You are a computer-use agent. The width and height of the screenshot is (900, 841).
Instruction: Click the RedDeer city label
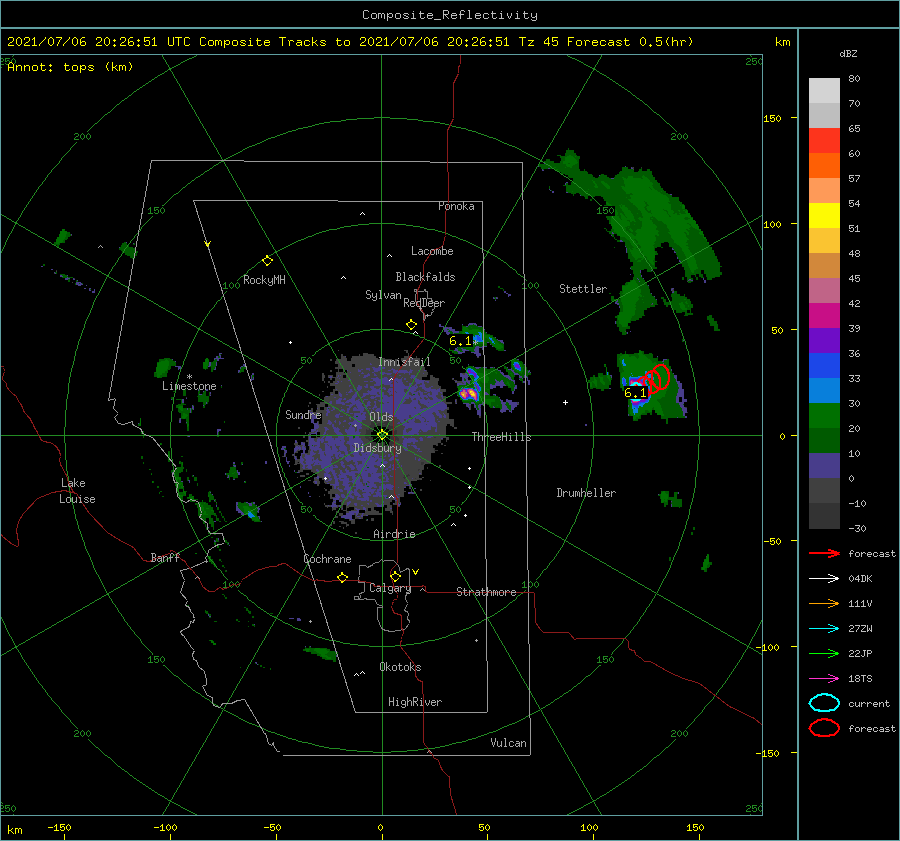[424, 303]
